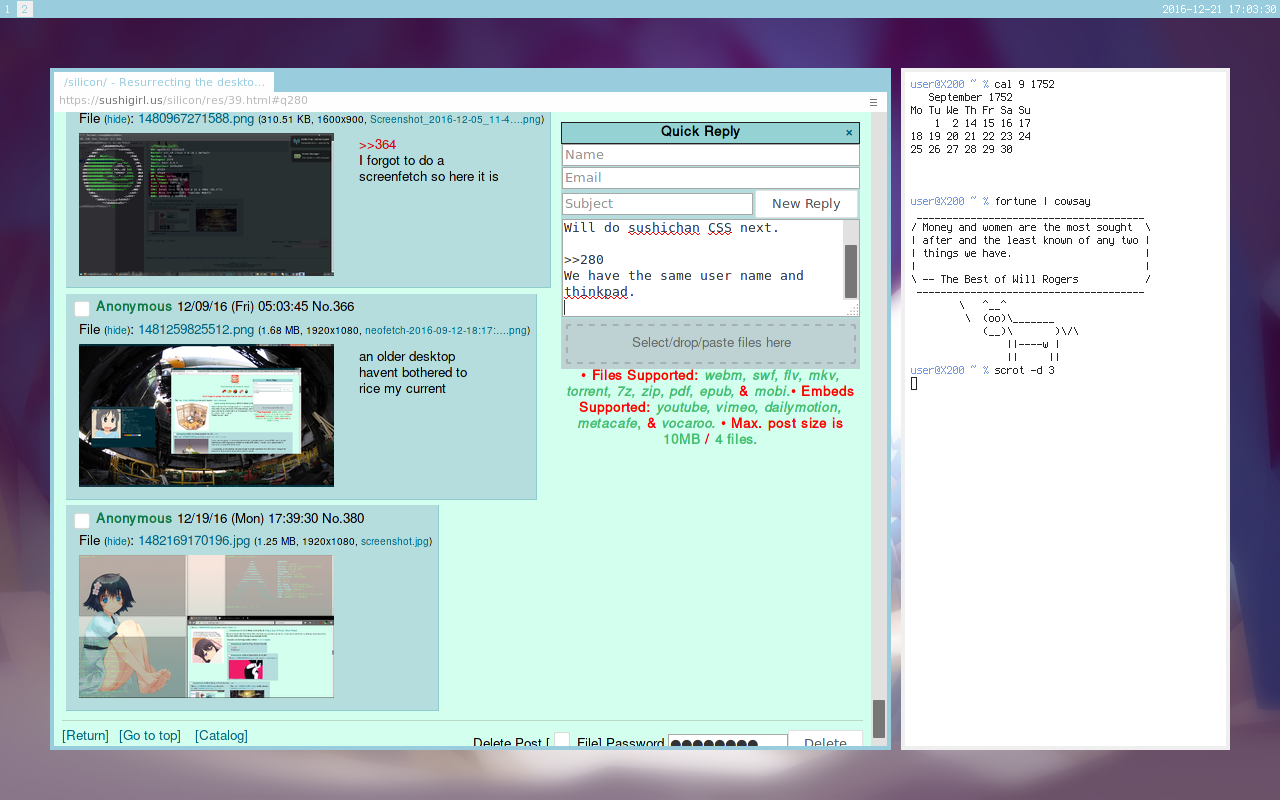The image size is (1280, 800).
Task: Tick the checkbox for post No.380
Action: pos(82,520)
